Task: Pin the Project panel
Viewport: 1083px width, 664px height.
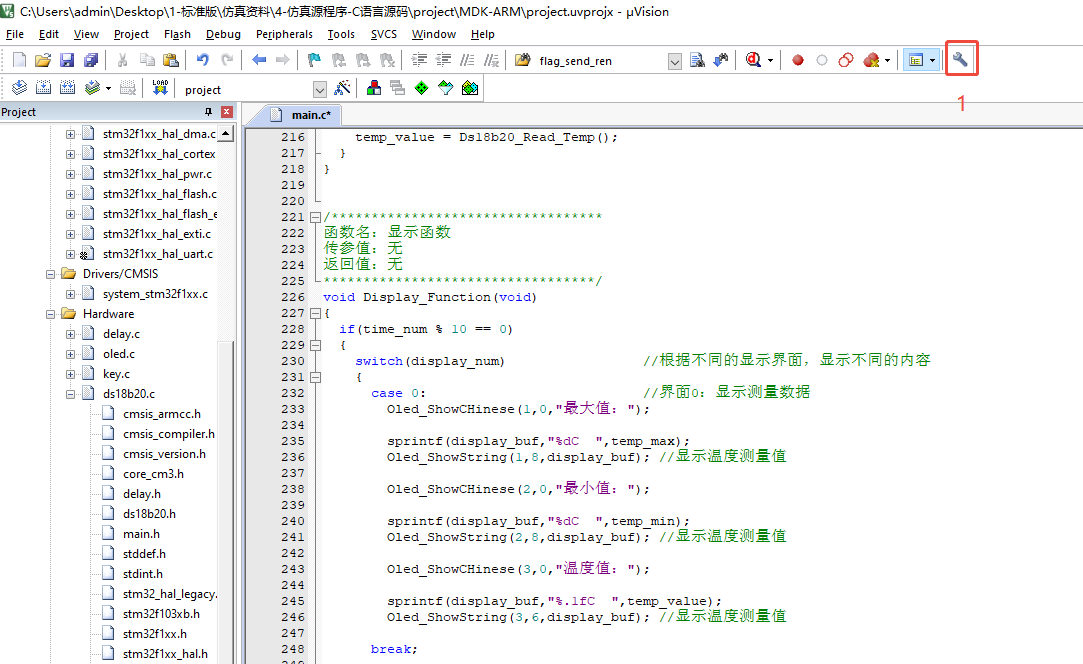Action: coord(208,112)
